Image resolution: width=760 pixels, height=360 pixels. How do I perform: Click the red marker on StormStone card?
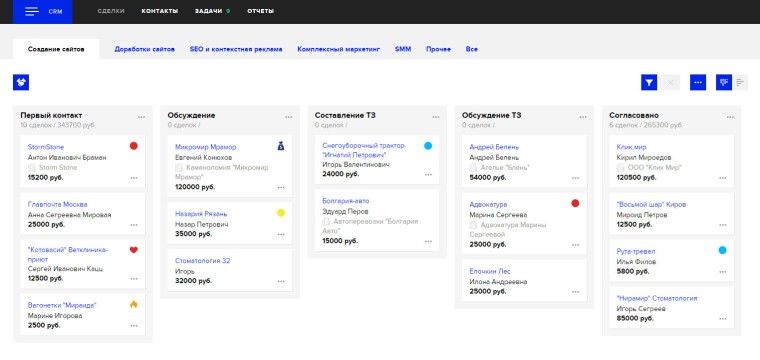(134, 146)
